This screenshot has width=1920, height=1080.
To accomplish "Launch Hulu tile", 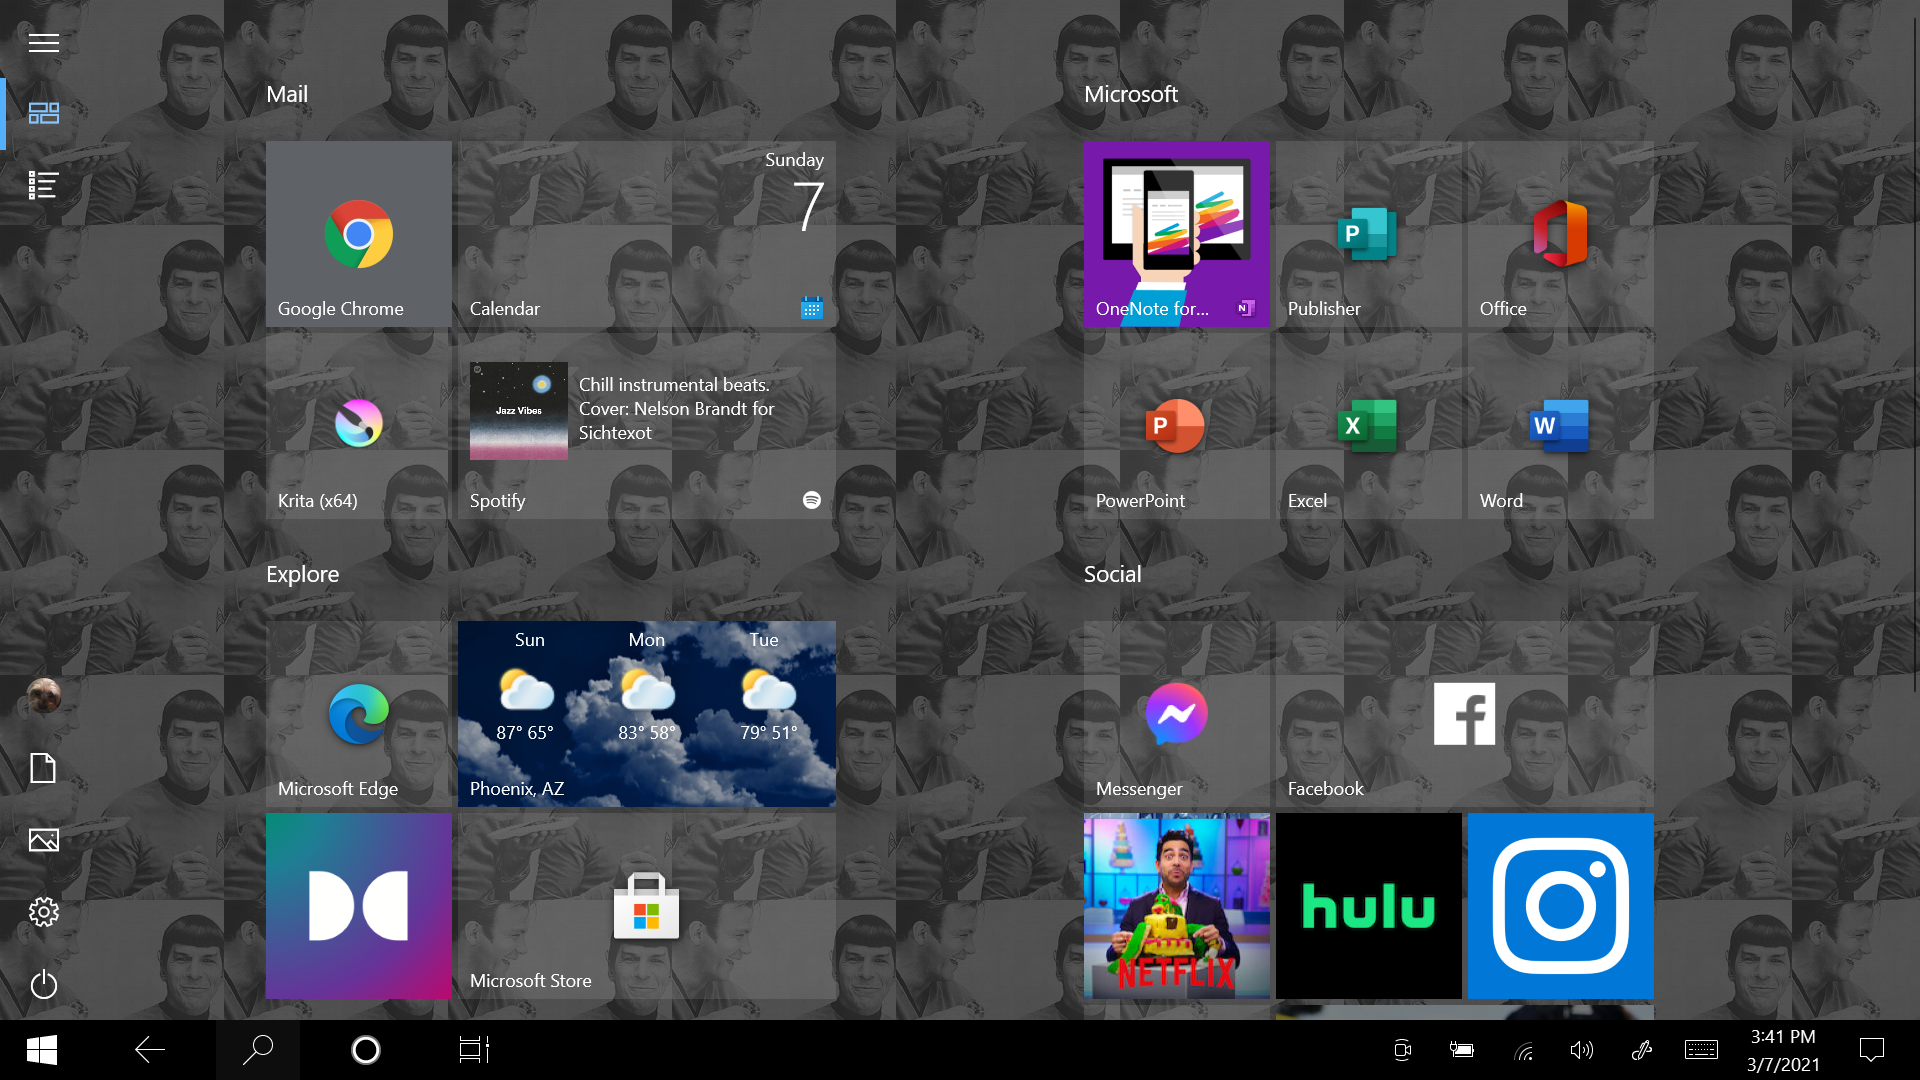I will [x=1369, y=906].
